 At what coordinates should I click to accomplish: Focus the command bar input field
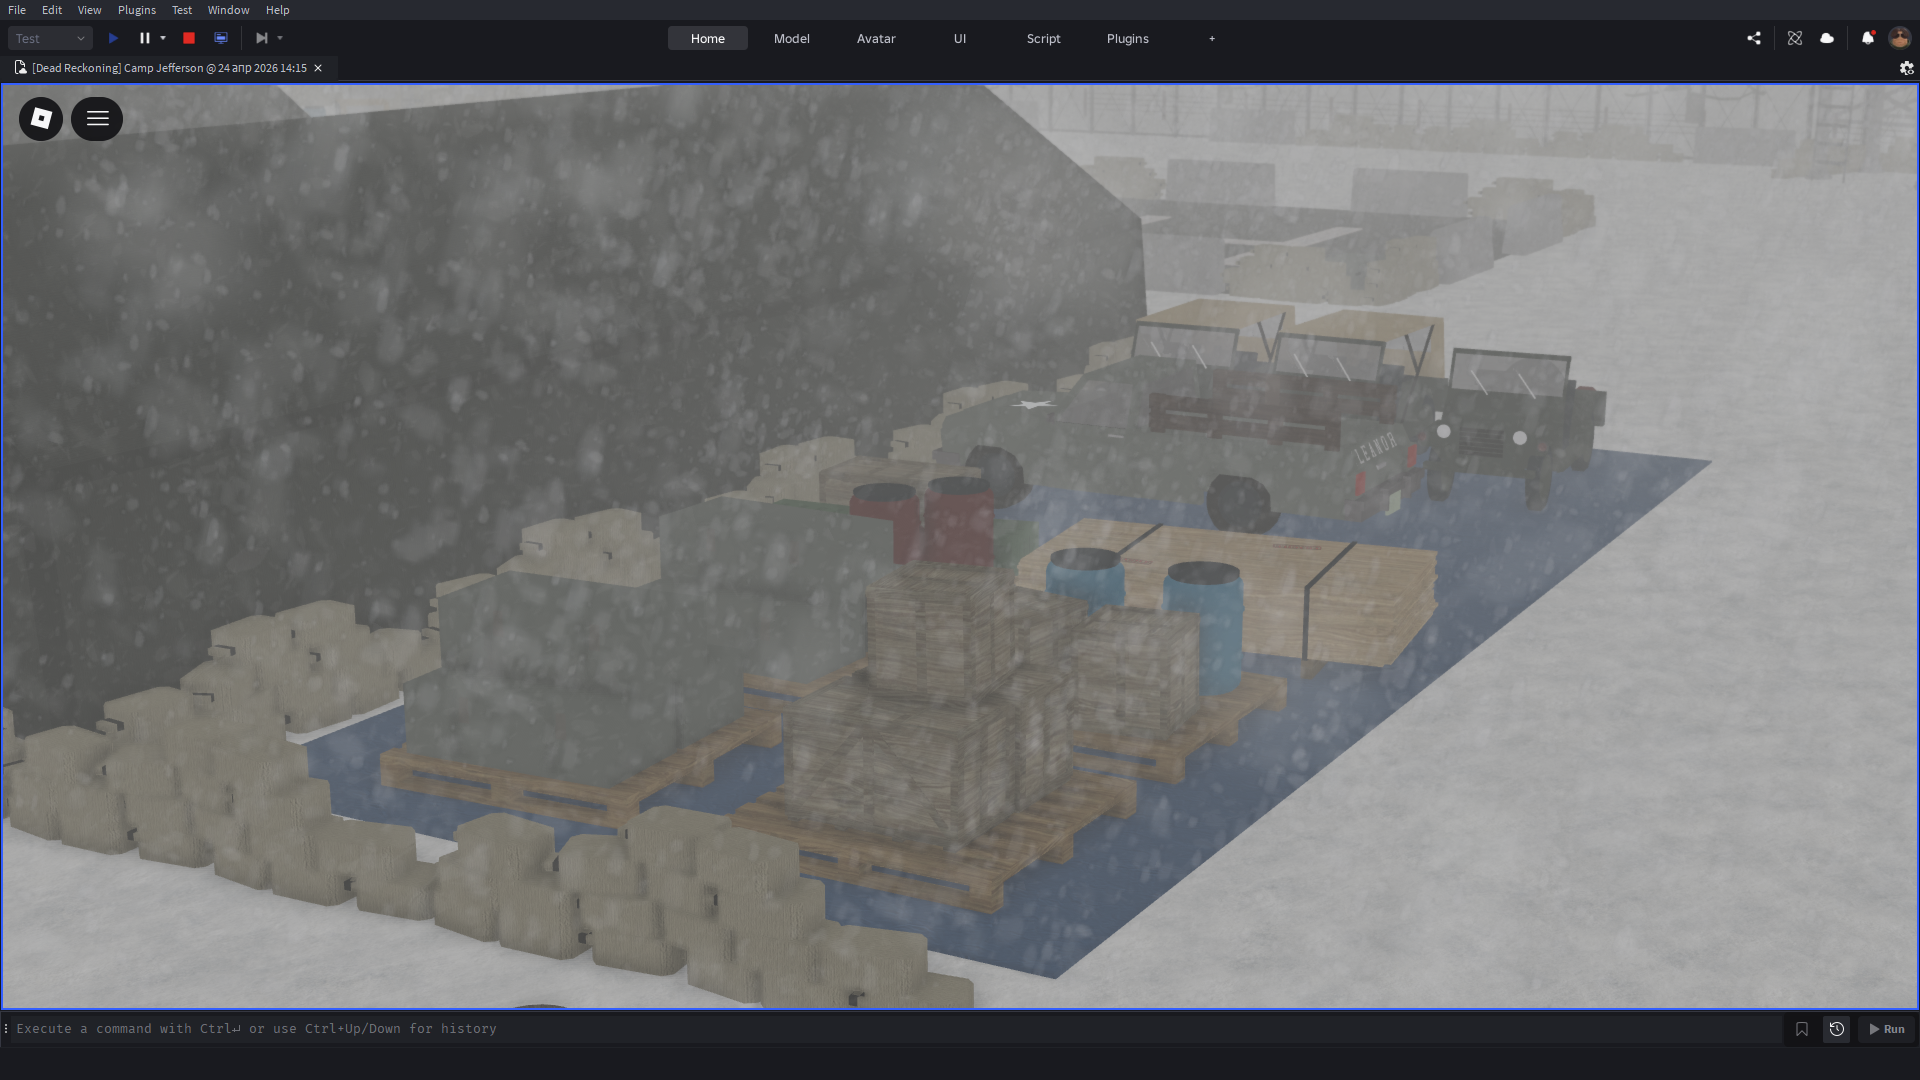(x=895, y=1029)
